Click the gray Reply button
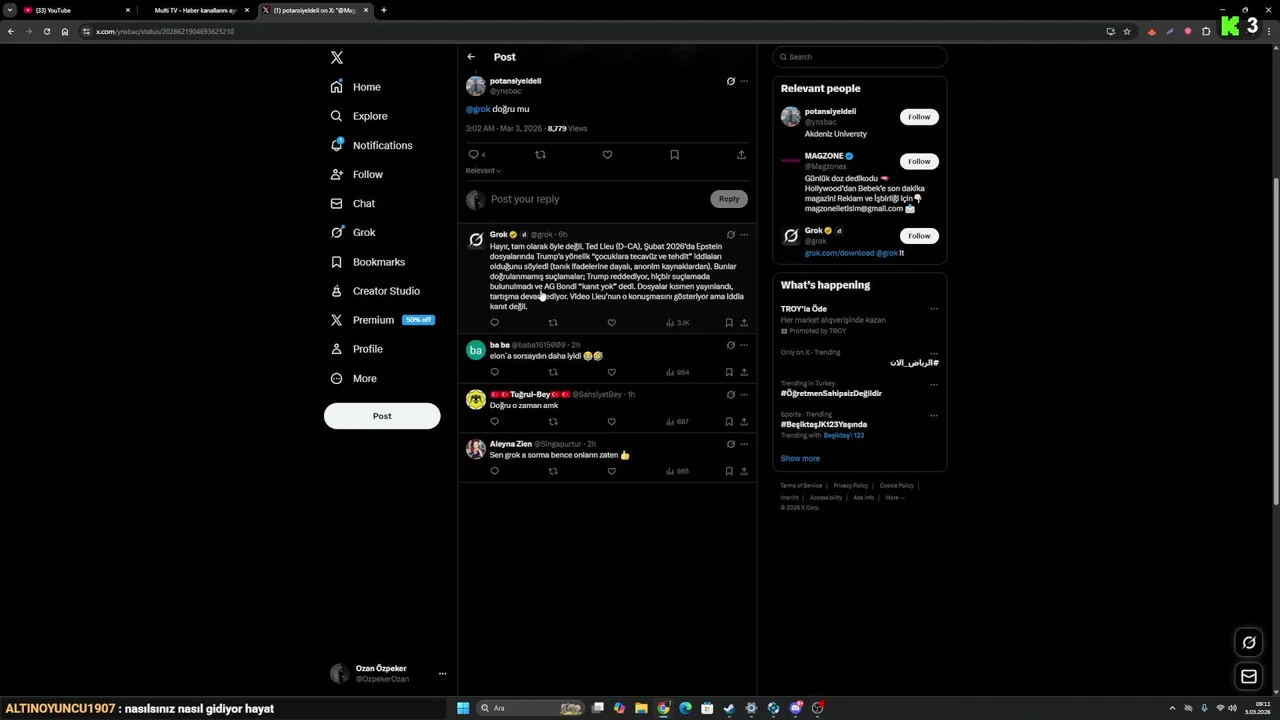1280x720 pixels. [x=729, y=199]
